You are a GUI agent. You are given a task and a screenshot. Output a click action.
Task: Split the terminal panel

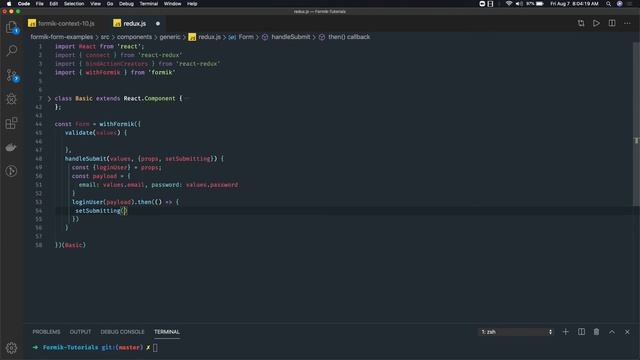pos(581,332)
